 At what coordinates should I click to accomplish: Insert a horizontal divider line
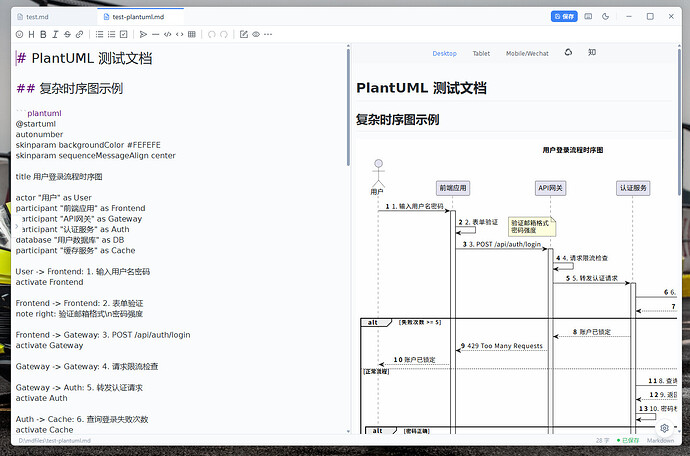pyautogui.click(x=155, y=34)
